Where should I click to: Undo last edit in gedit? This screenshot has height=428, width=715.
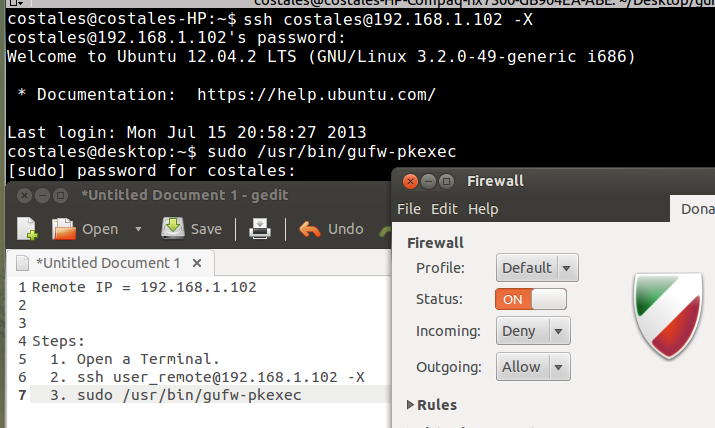click(332, 229)
